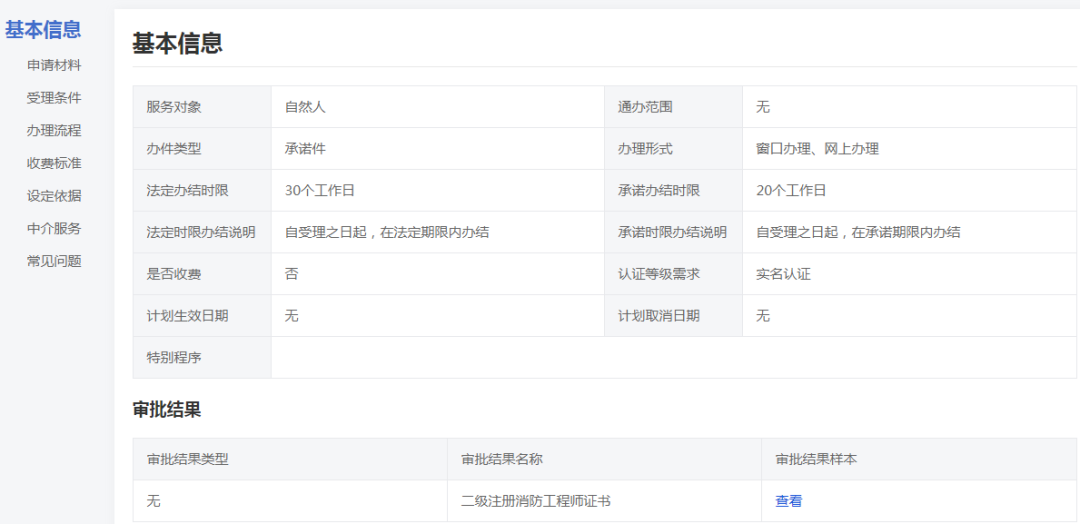Viewport: 1080px width, 524px height.
Task: Click the 实名认证 value cell
Action: pos(783,274)
